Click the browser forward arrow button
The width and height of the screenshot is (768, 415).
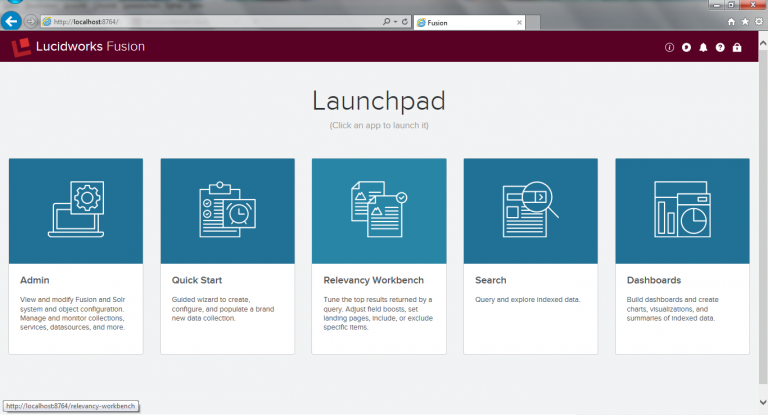31,21
